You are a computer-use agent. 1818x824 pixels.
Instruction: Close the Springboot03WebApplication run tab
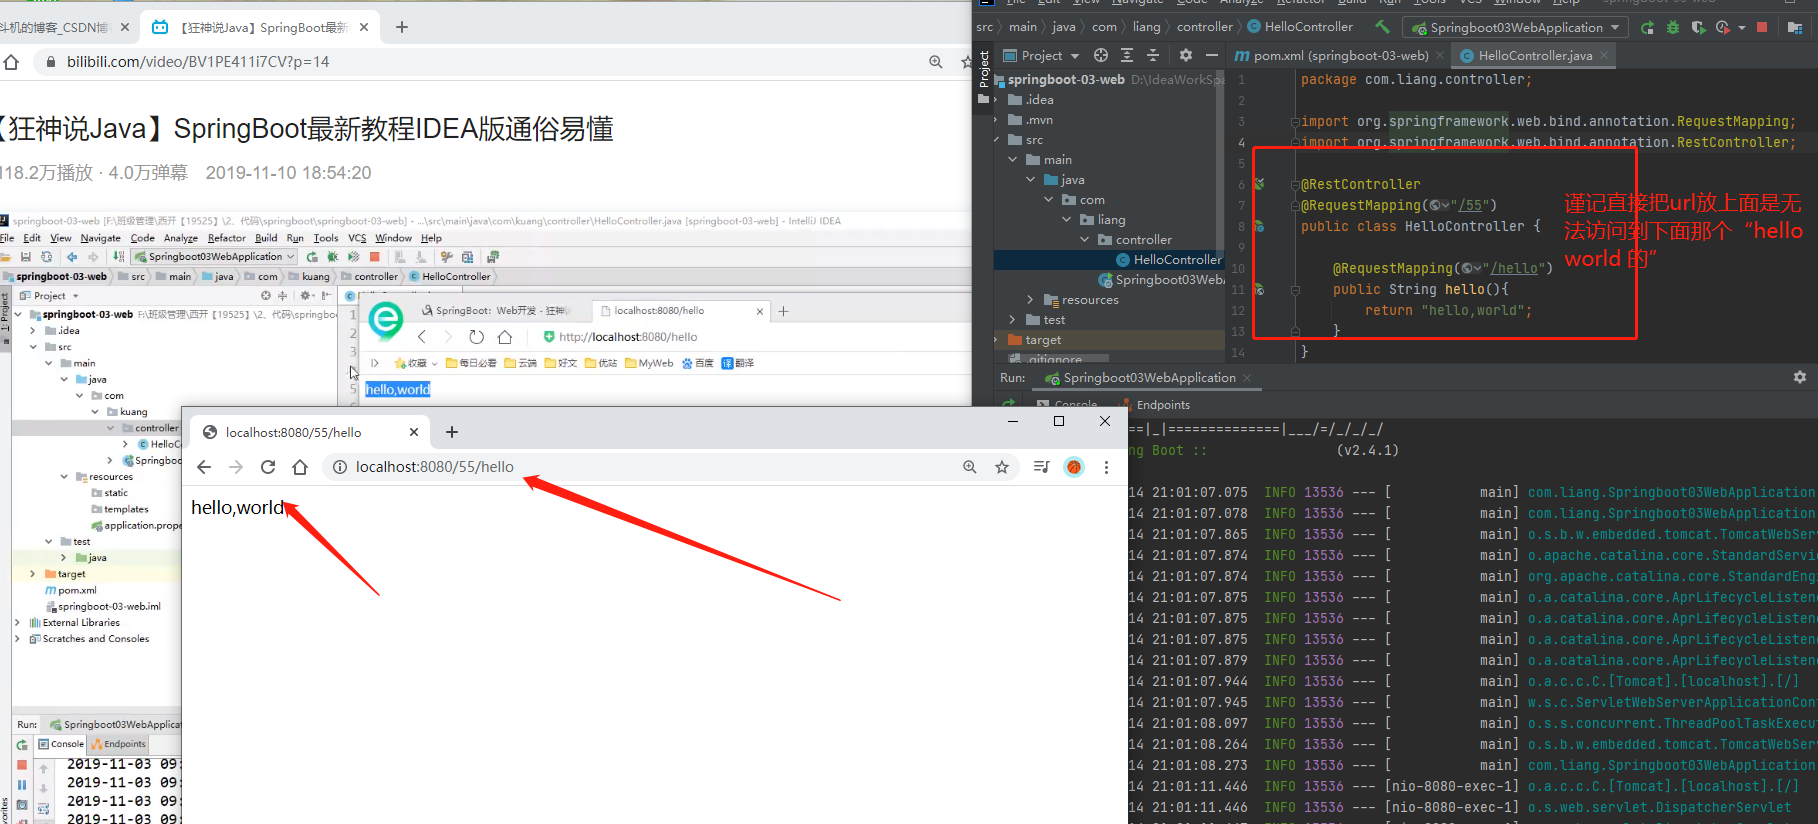tap(1247, 378)
